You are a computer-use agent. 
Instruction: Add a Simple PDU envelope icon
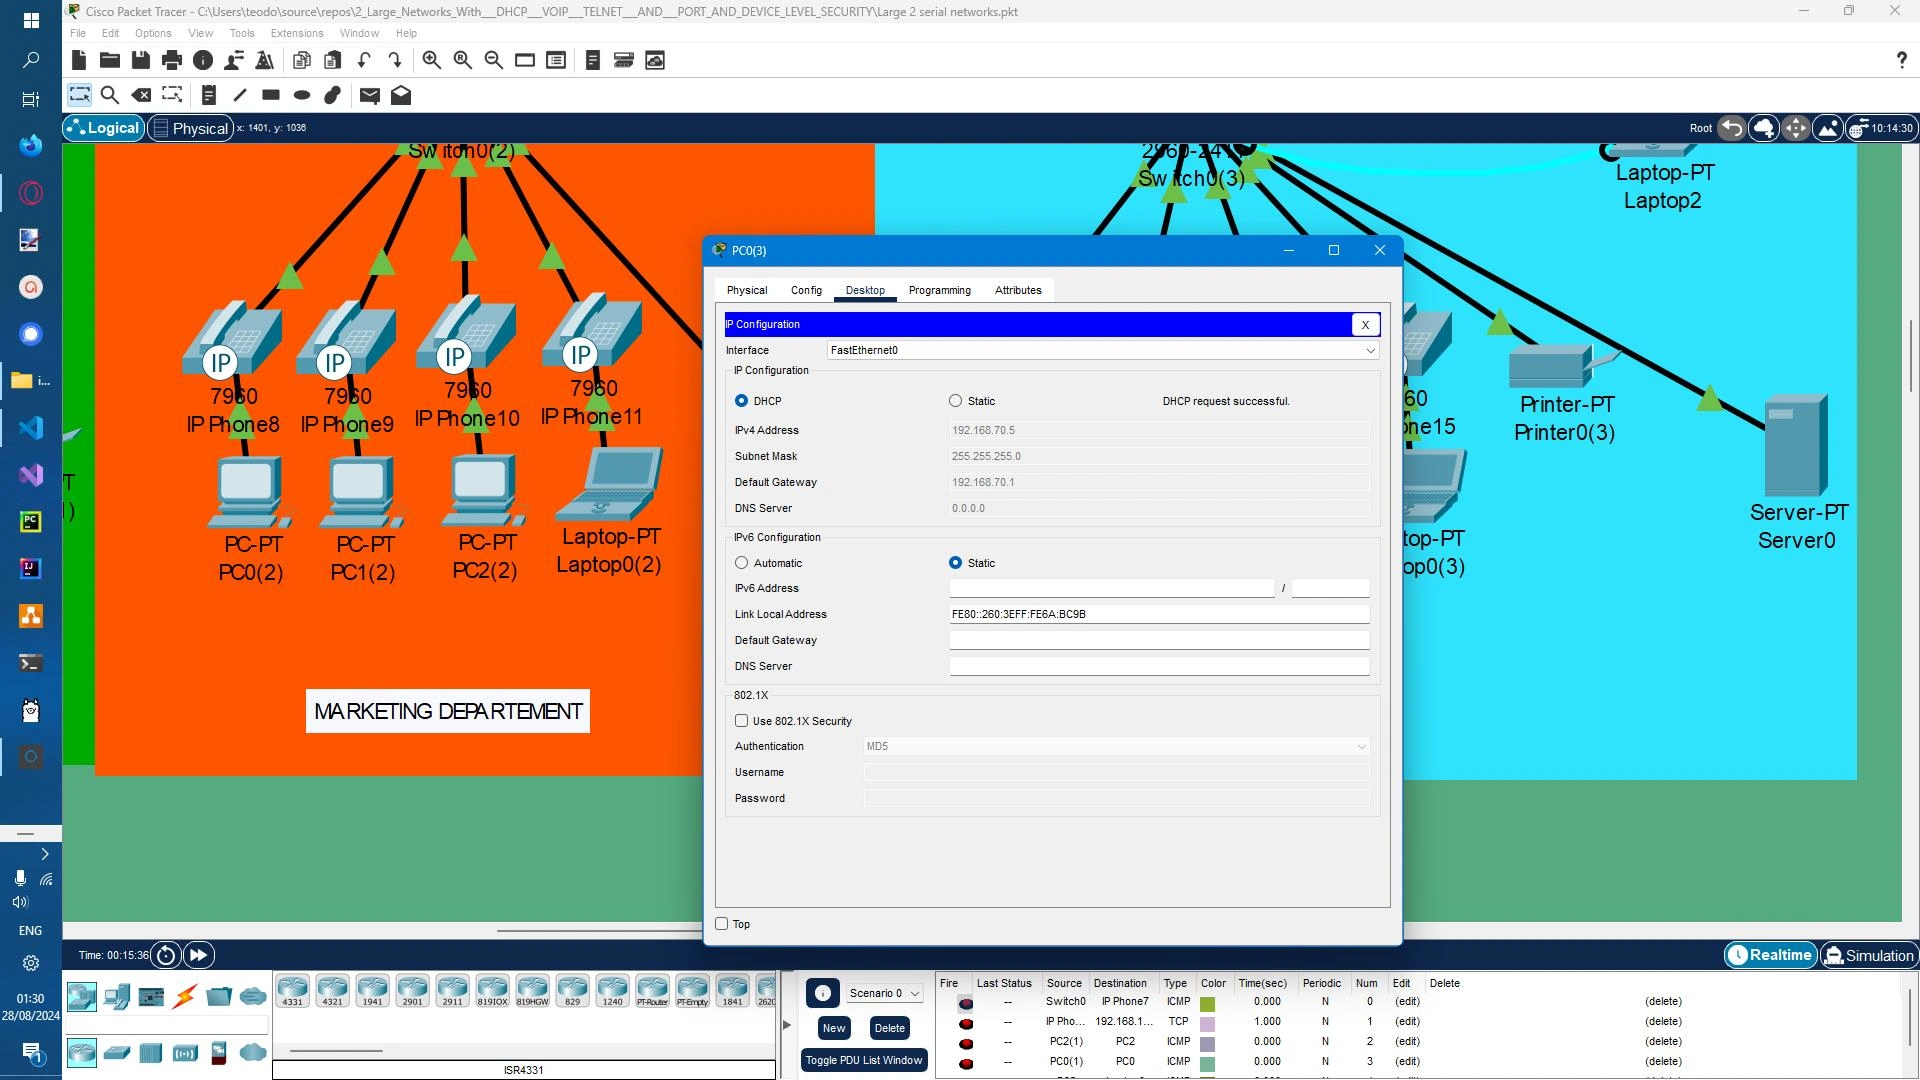[x=370, y=95]
